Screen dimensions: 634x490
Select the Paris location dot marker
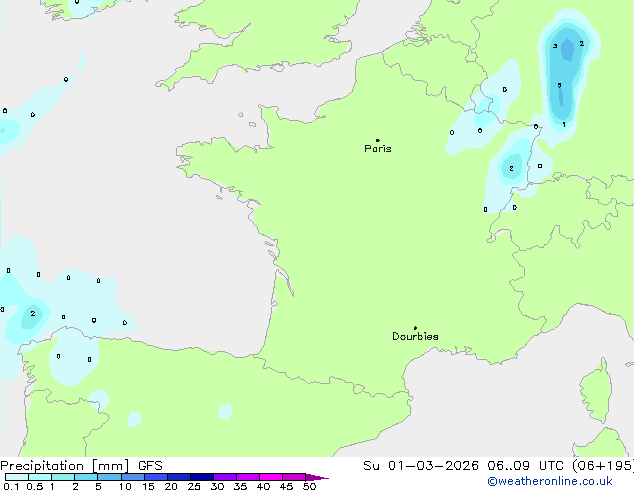pos(378,140)
